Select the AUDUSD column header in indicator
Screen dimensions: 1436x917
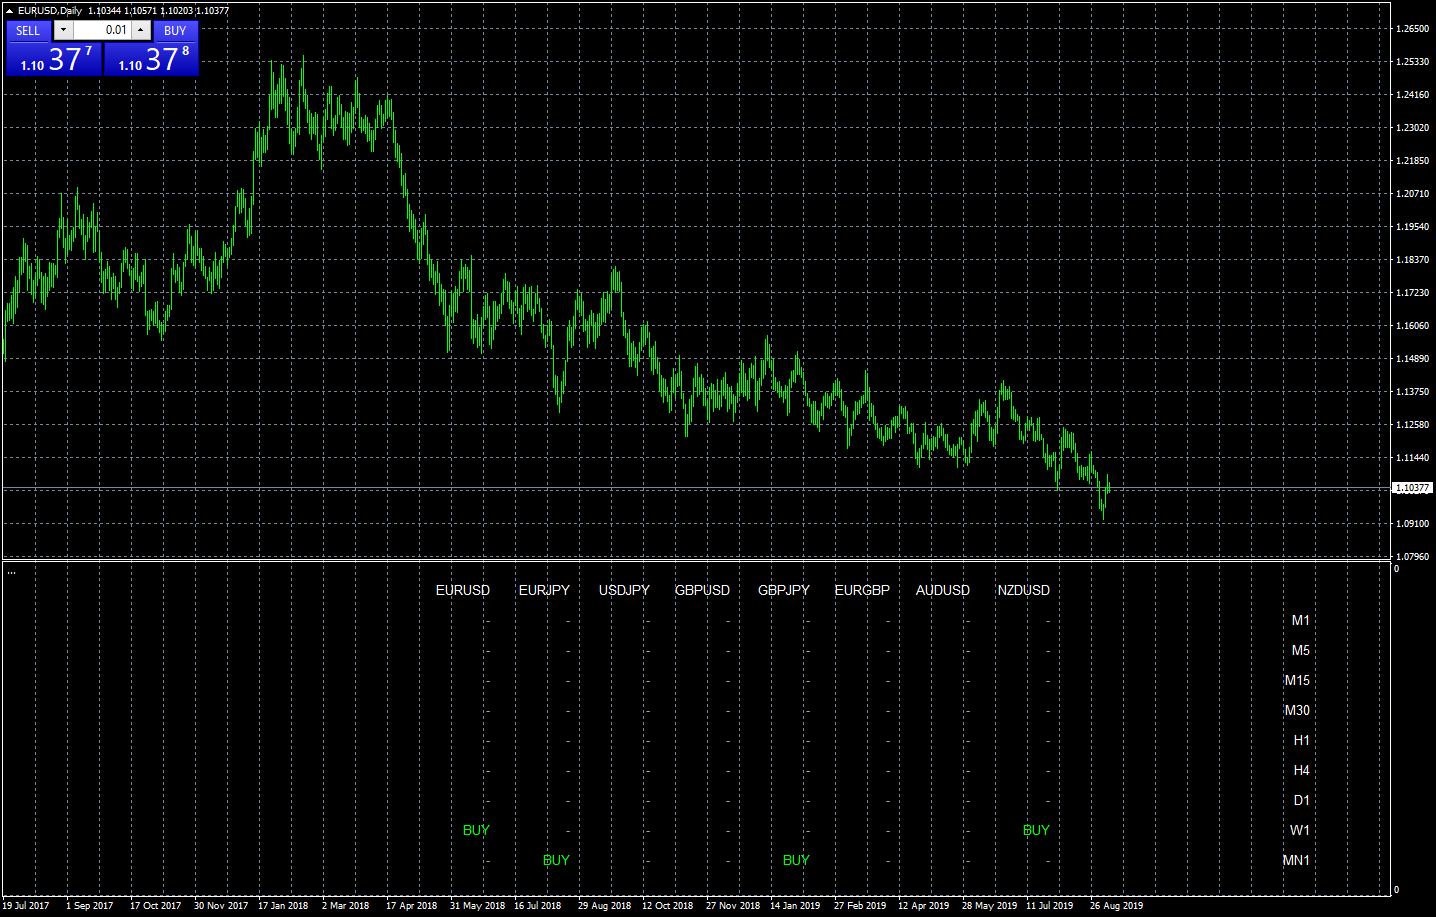coord(943,590)
